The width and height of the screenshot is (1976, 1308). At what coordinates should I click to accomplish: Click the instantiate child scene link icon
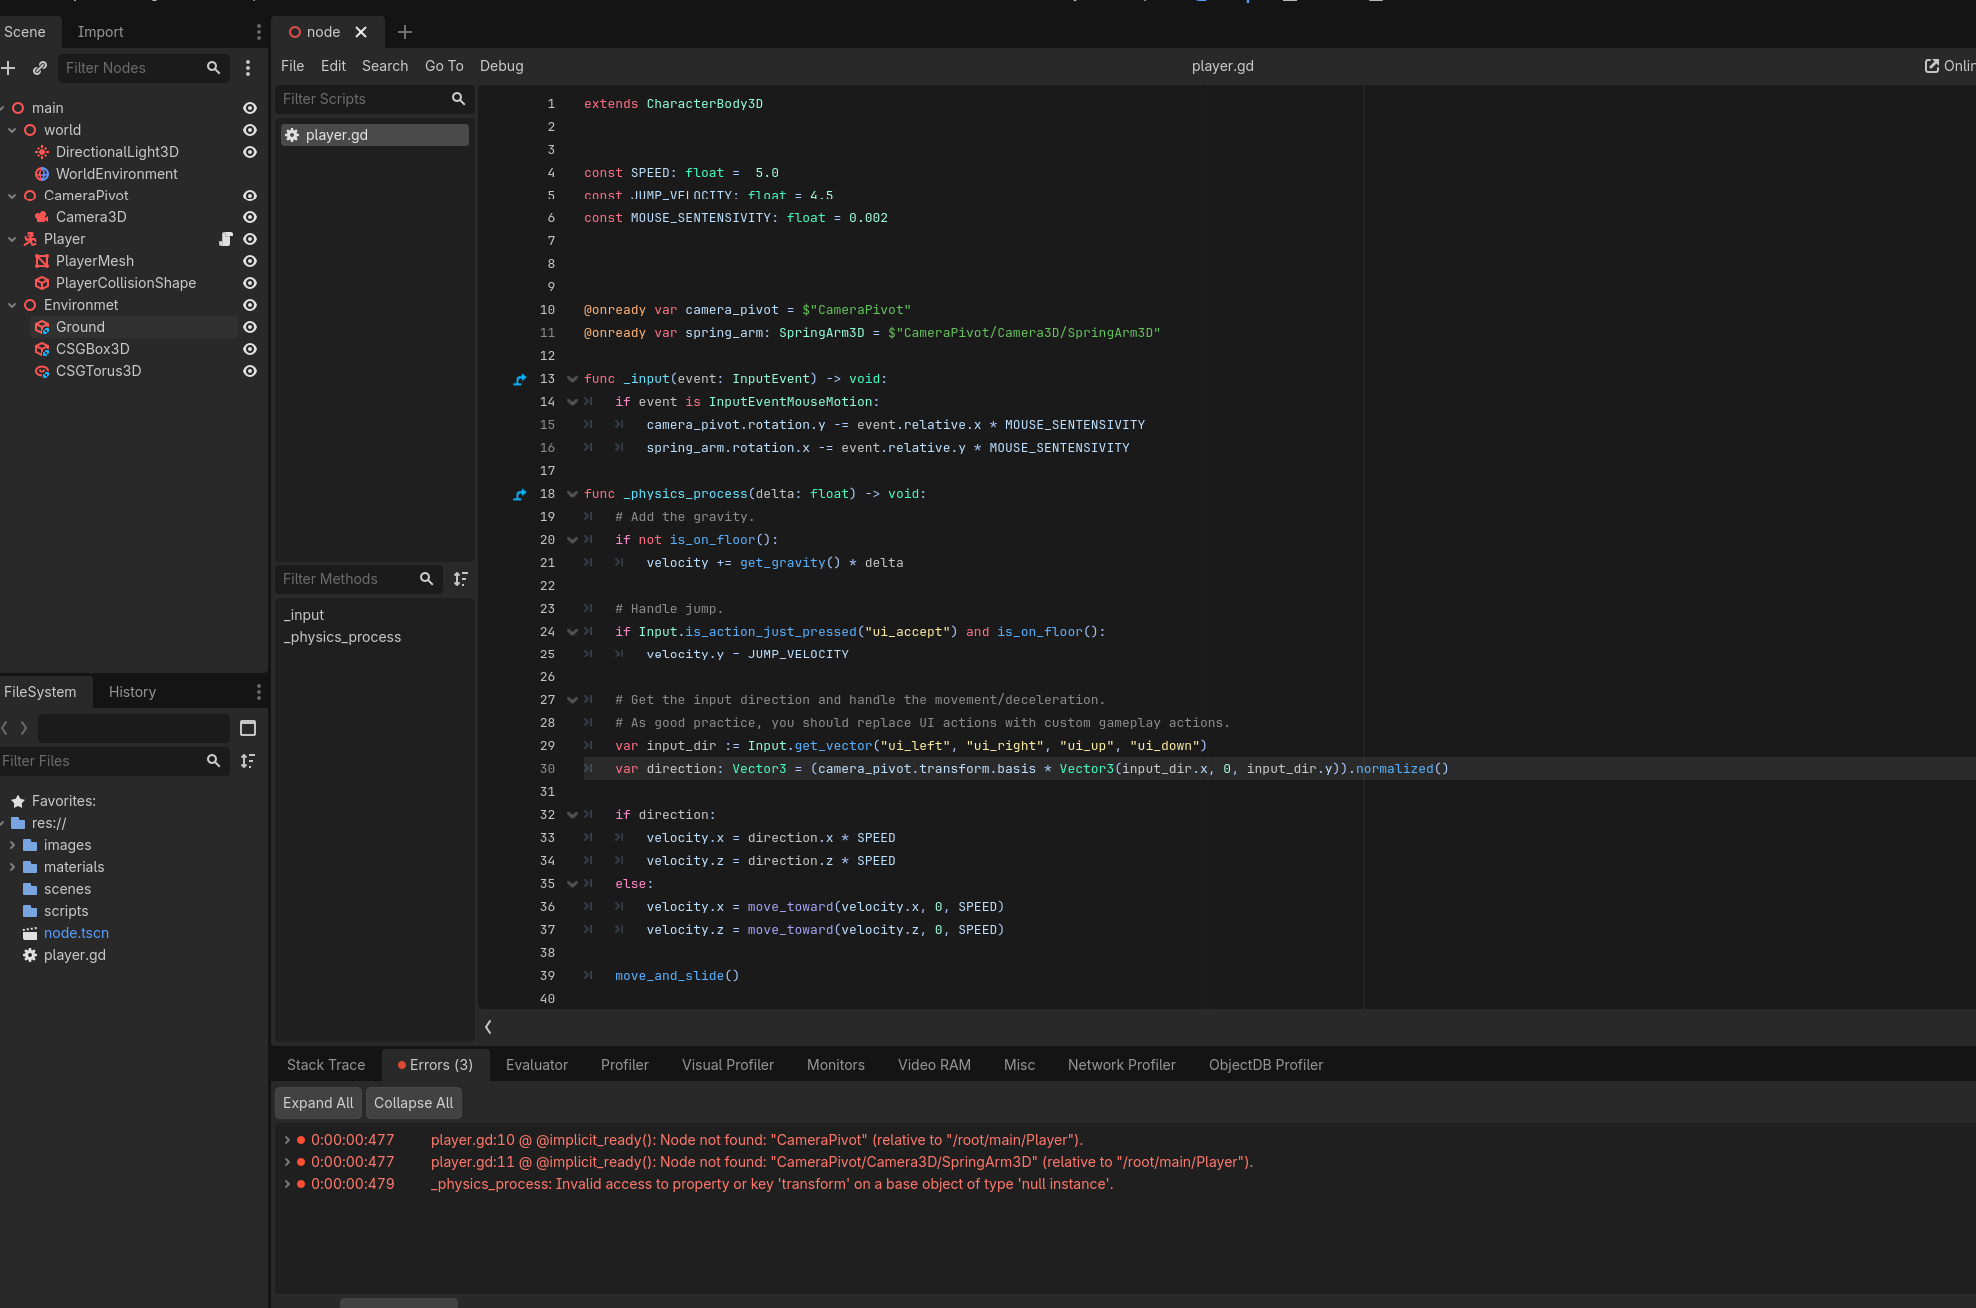pyautogui.click(x=40, y=68)
